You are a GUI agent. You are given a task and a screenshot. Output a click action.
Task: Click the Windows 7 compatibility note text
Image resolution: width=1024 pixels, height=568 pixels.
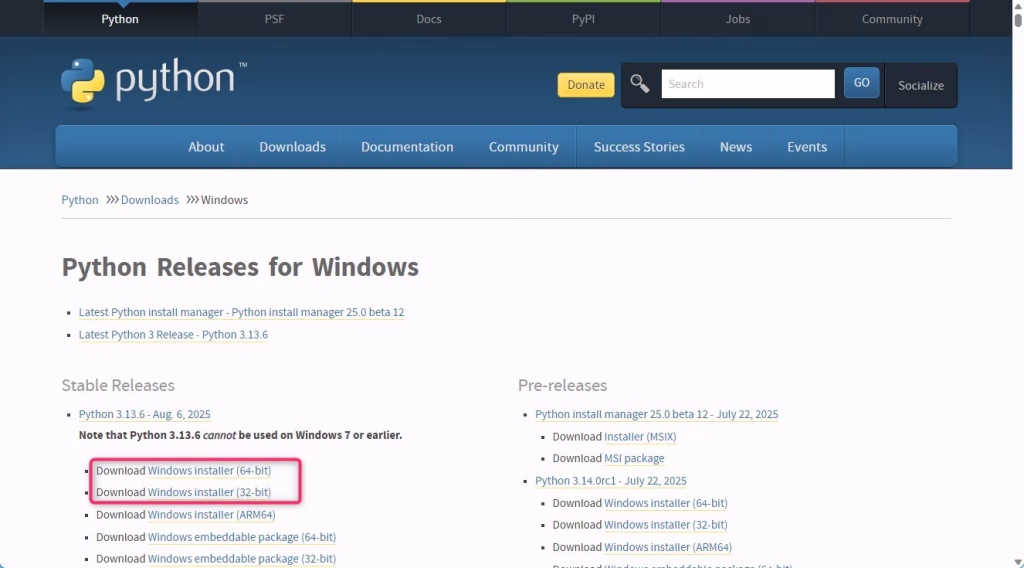pos(240,435)
